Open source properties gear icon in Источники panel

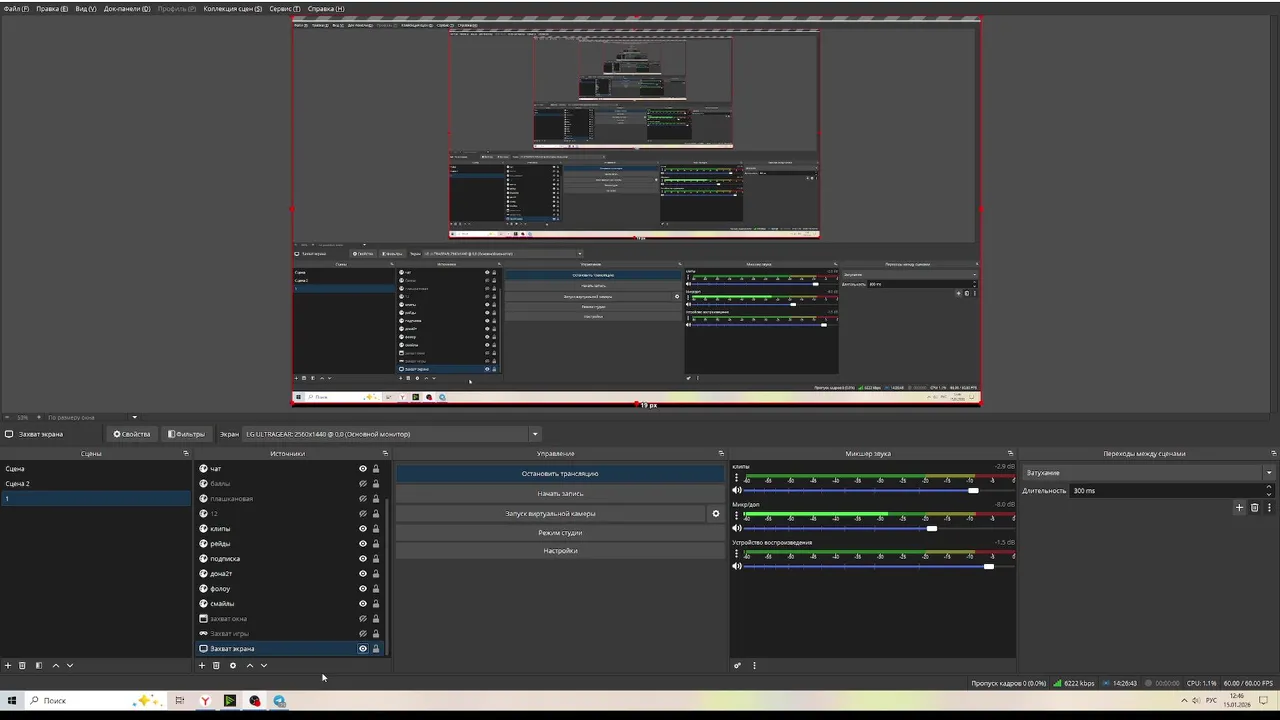pos(233,665)
